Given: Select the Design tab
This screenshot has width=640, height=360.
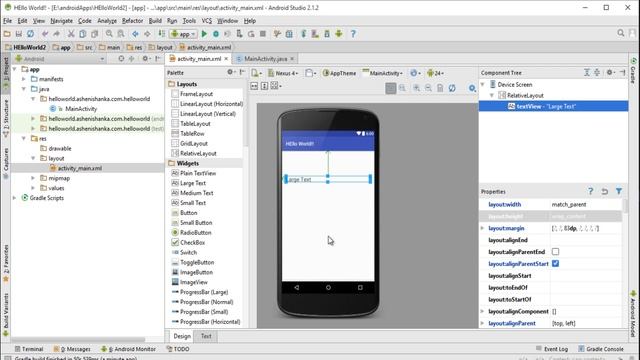Looking at the screenshot, I should click(x=182, y=336).
